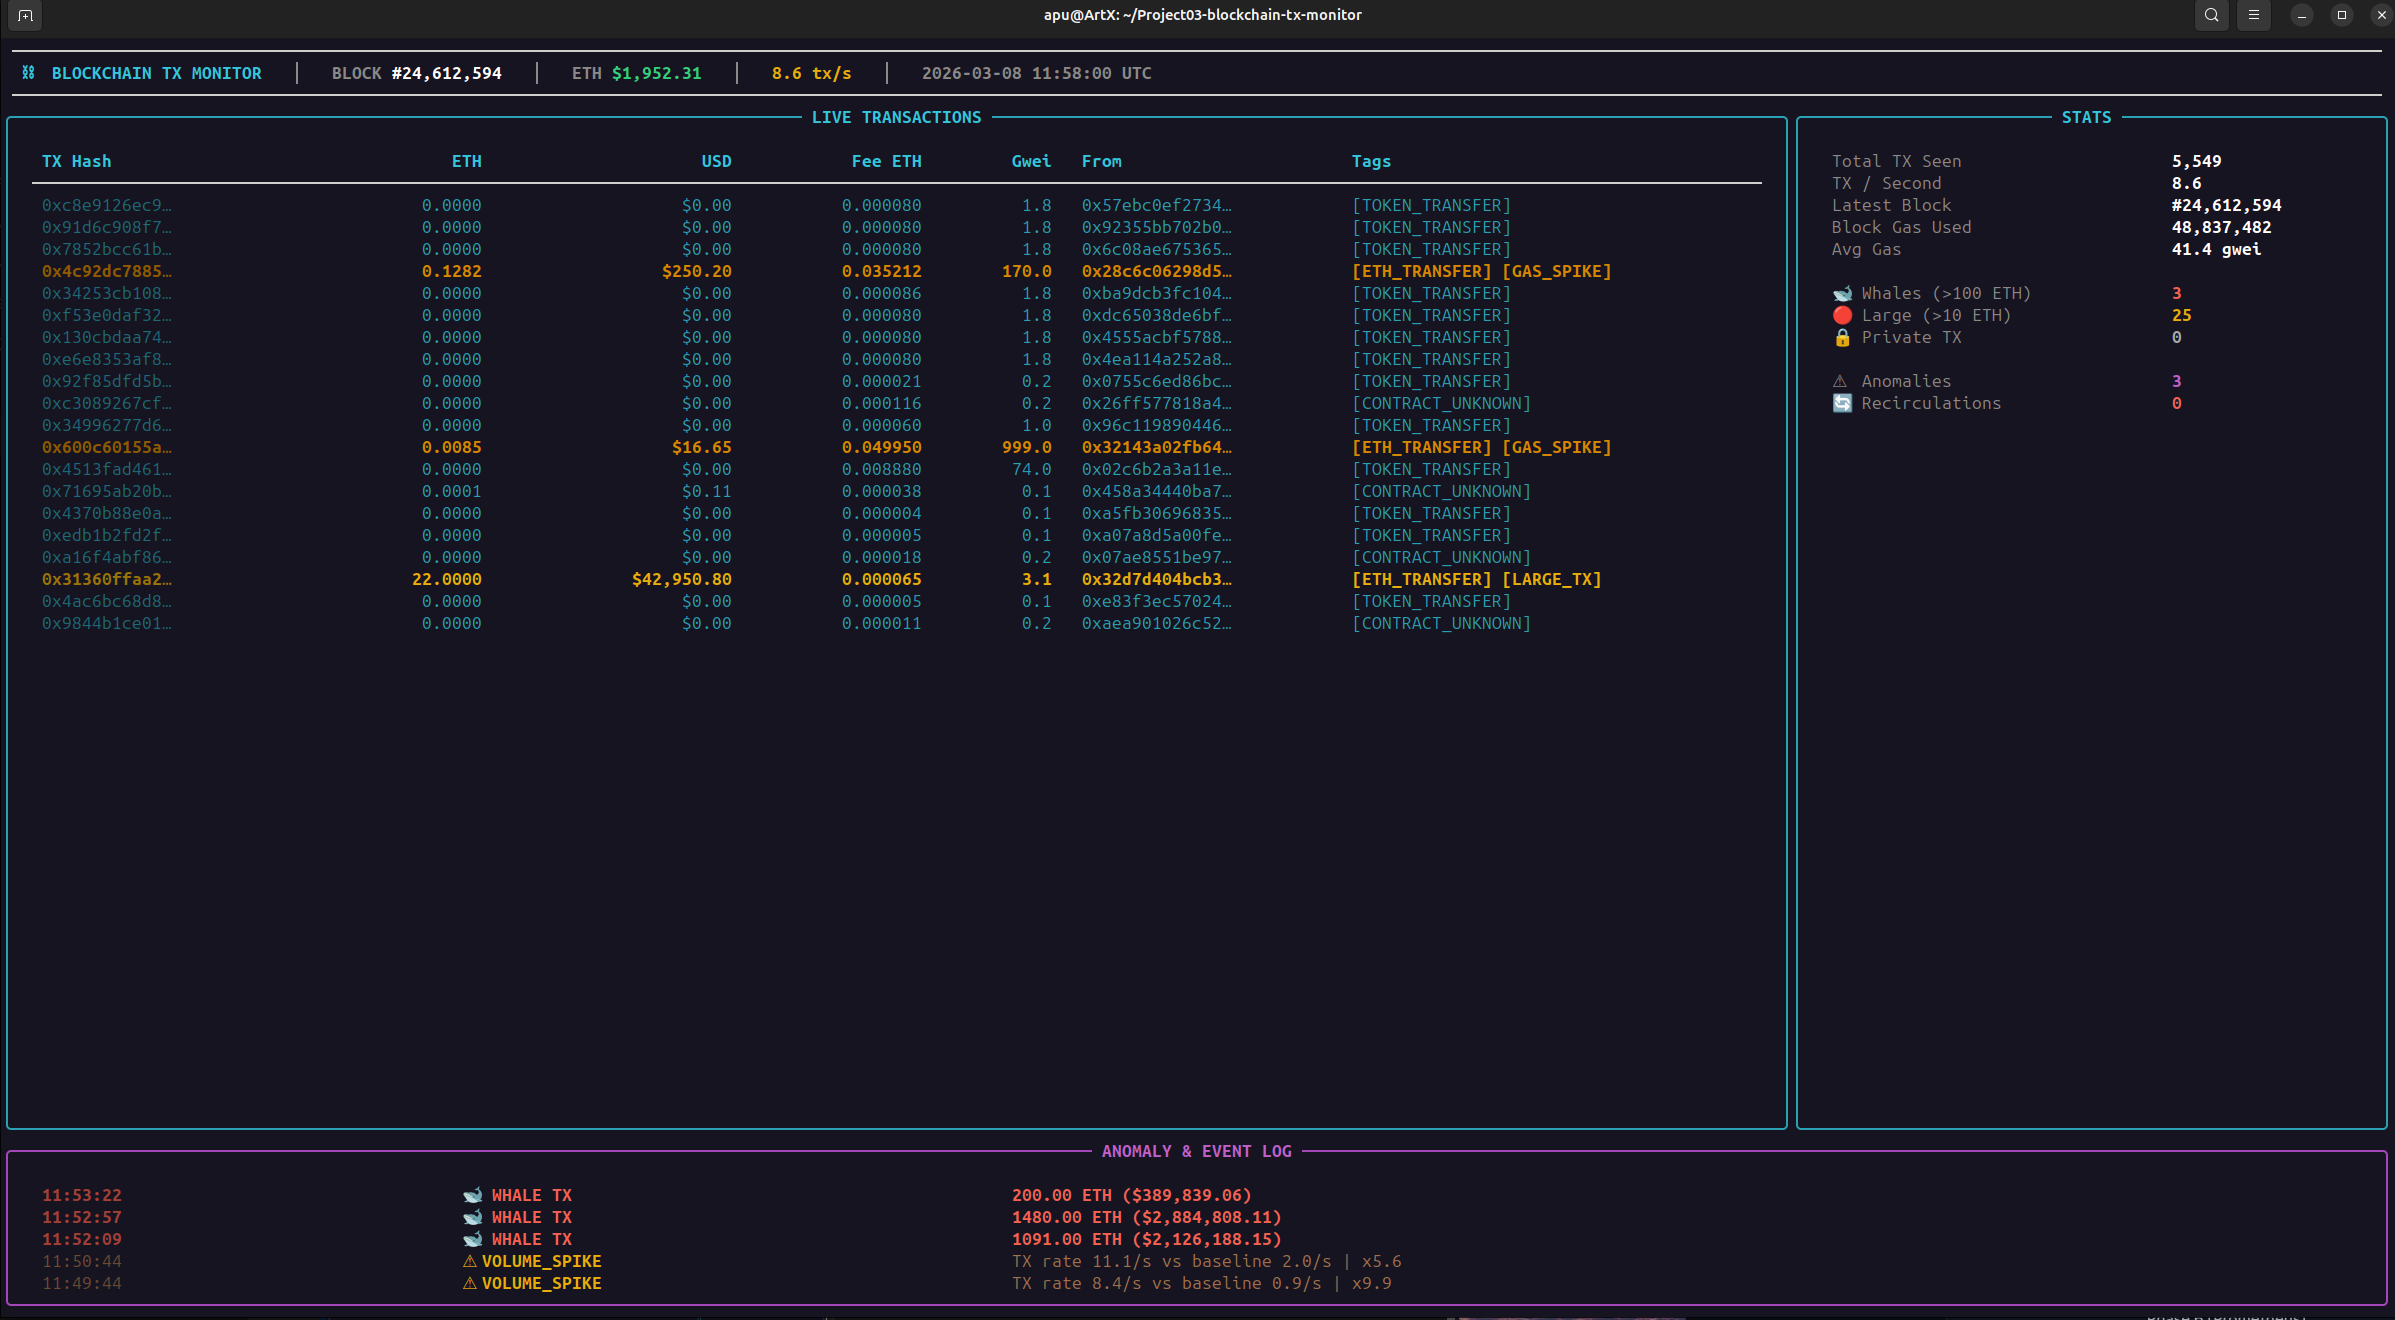This screenshot has height=1320, width=2395.
Task: Select the lock icon beside Private TX
Action: [1841, 338]
